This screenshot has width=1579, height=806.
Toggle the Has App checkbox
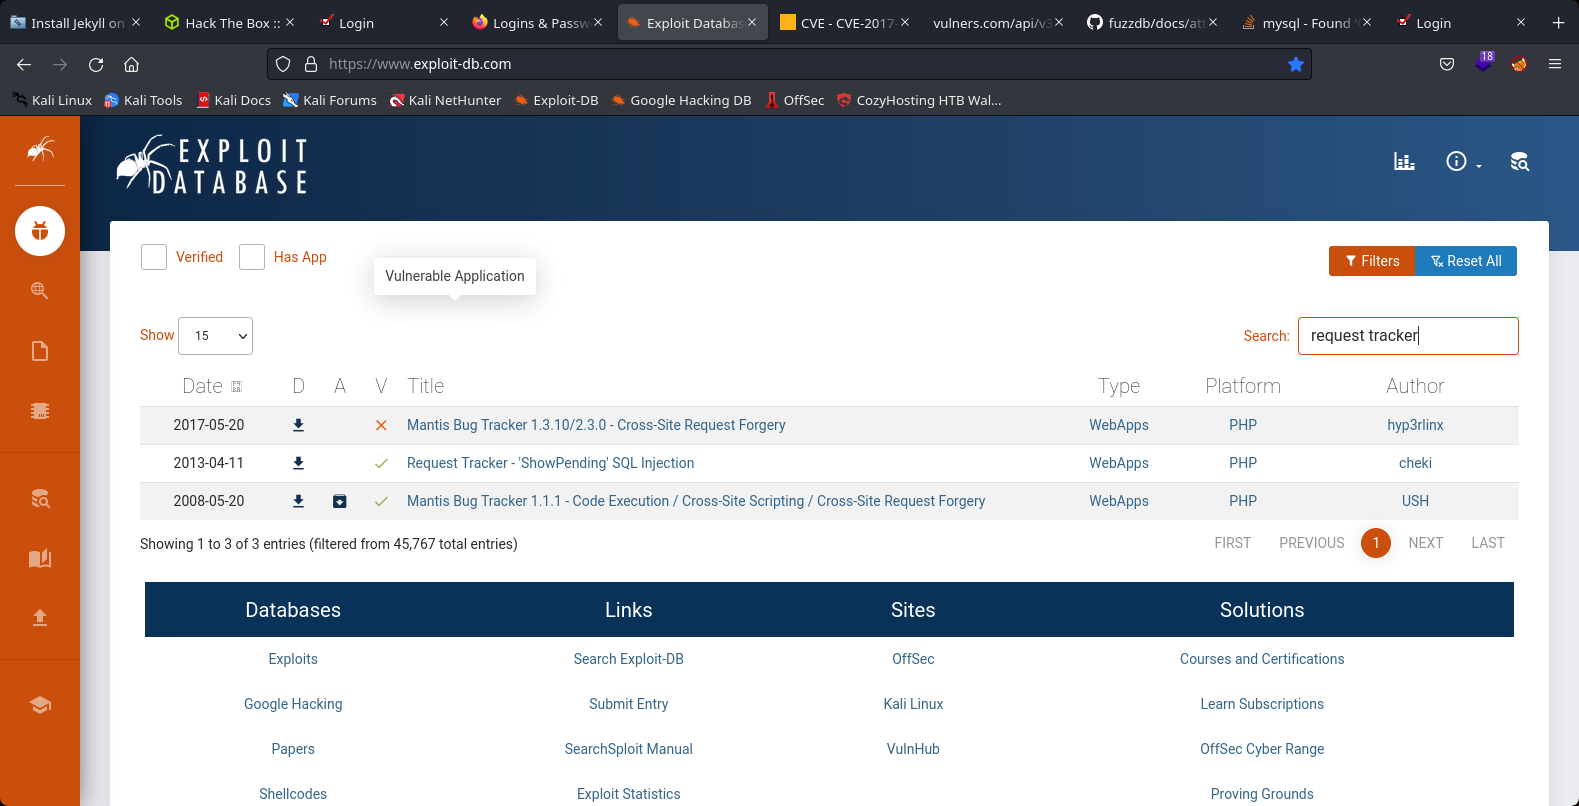tap(252, 257)
